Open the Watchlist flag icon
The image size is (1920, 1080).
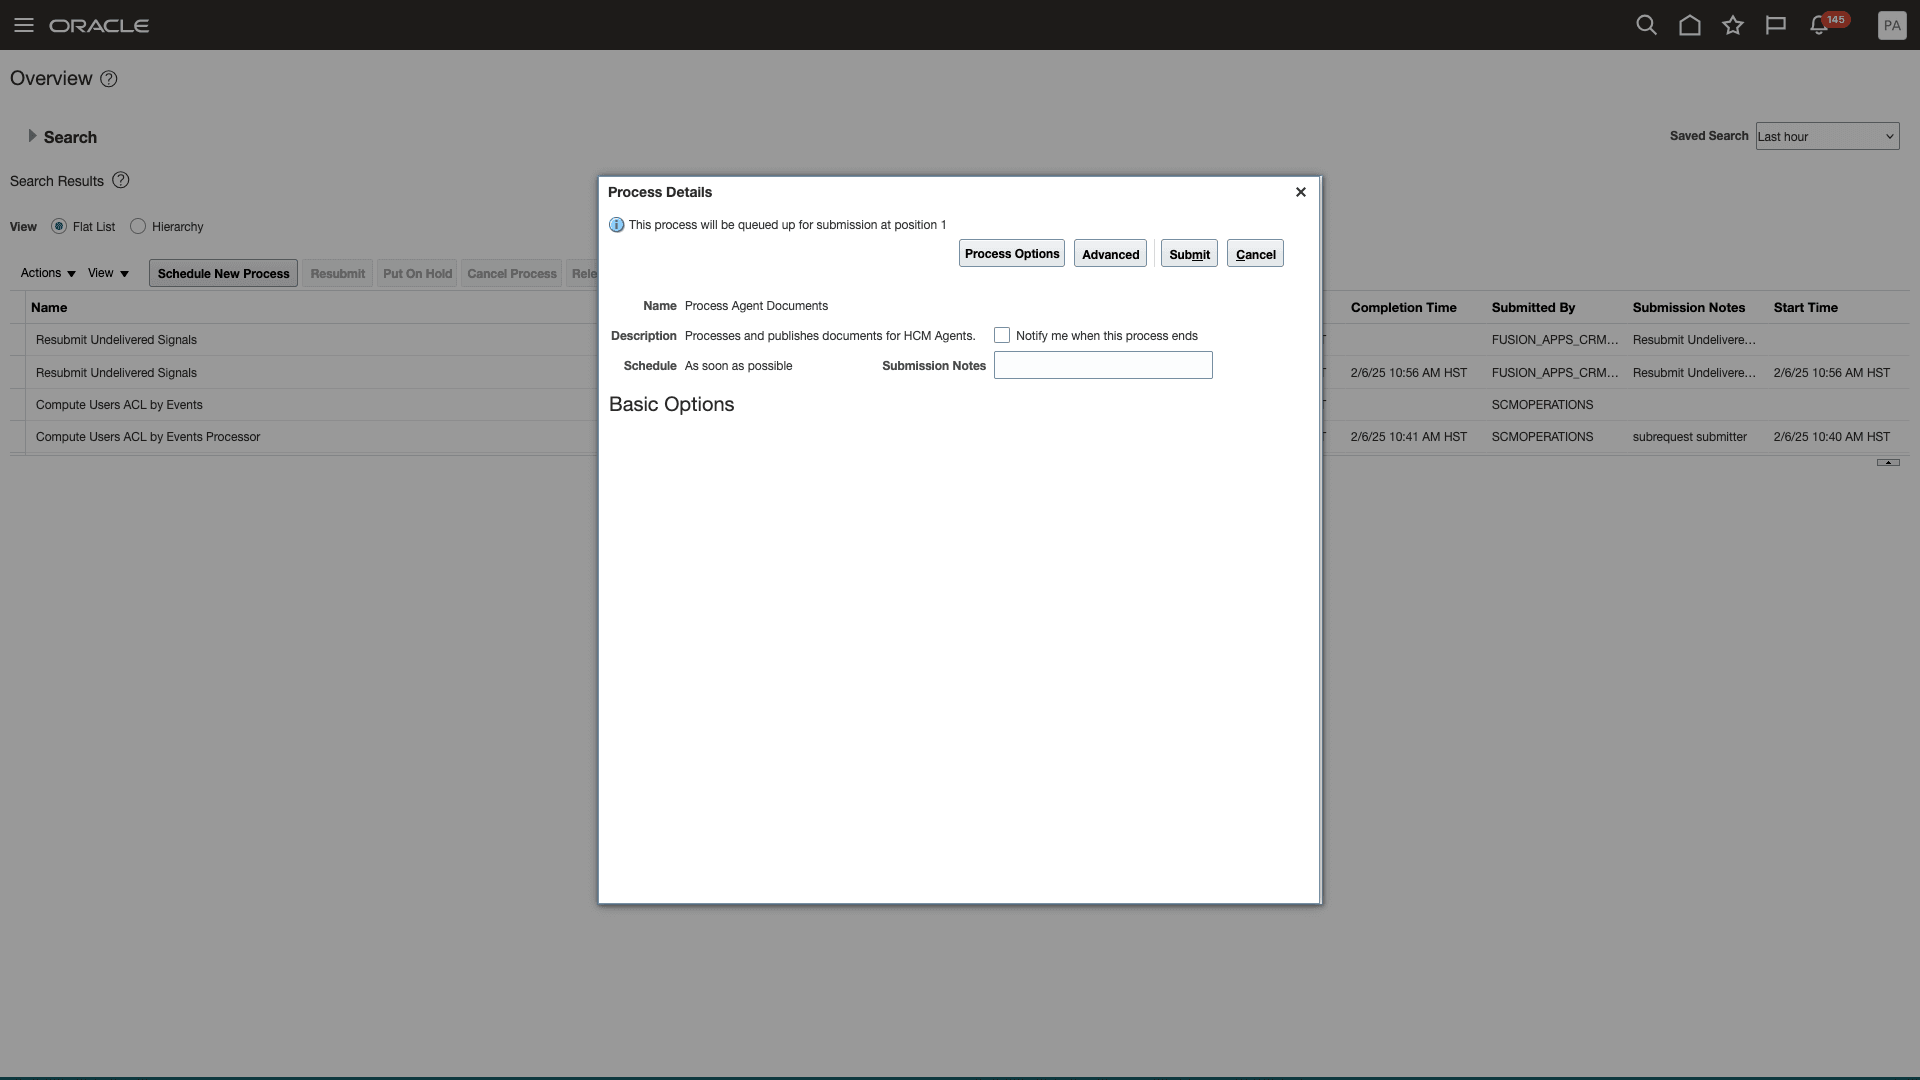[1775, 25]
